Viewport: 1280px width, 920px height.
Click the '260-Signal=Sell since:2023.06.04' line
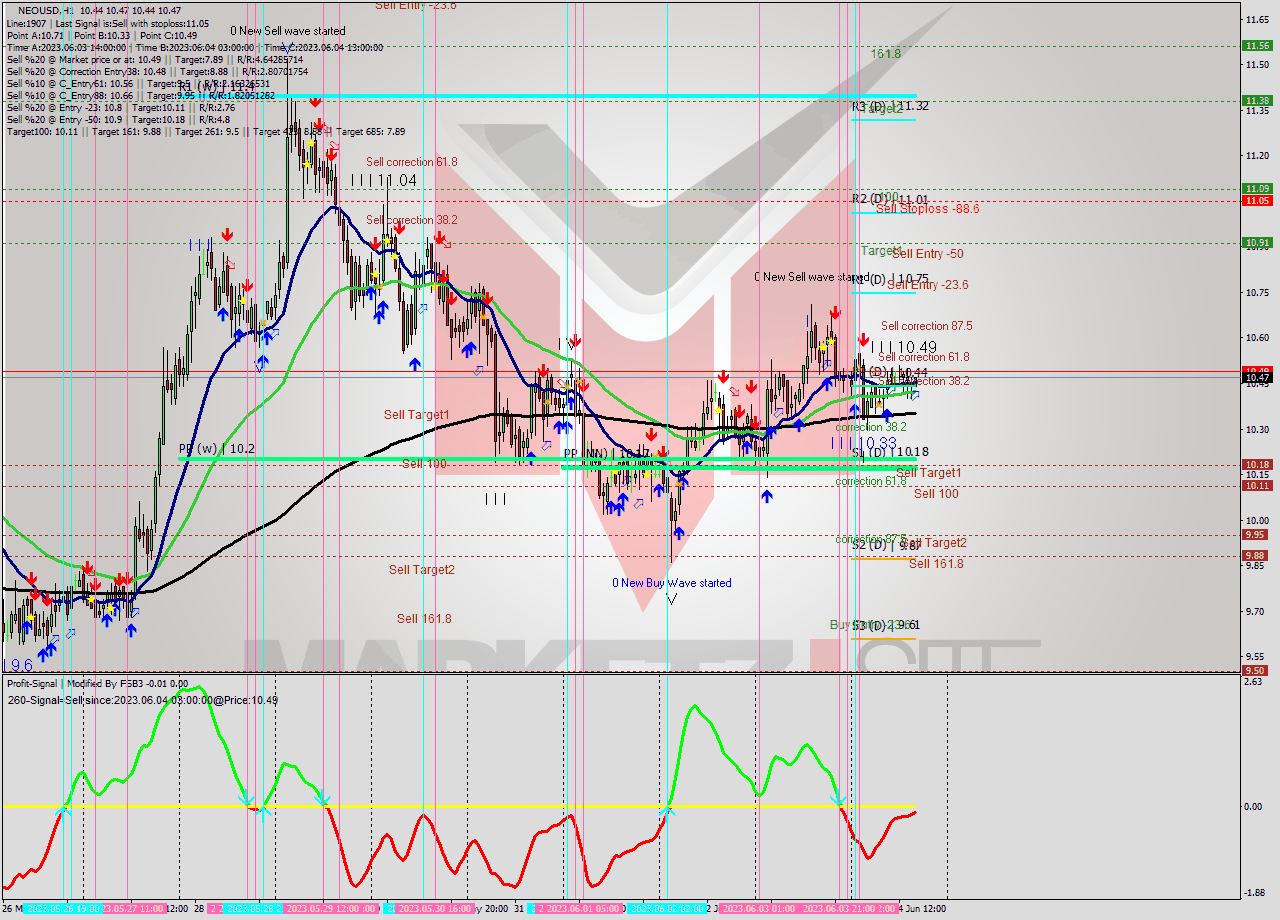143,700
